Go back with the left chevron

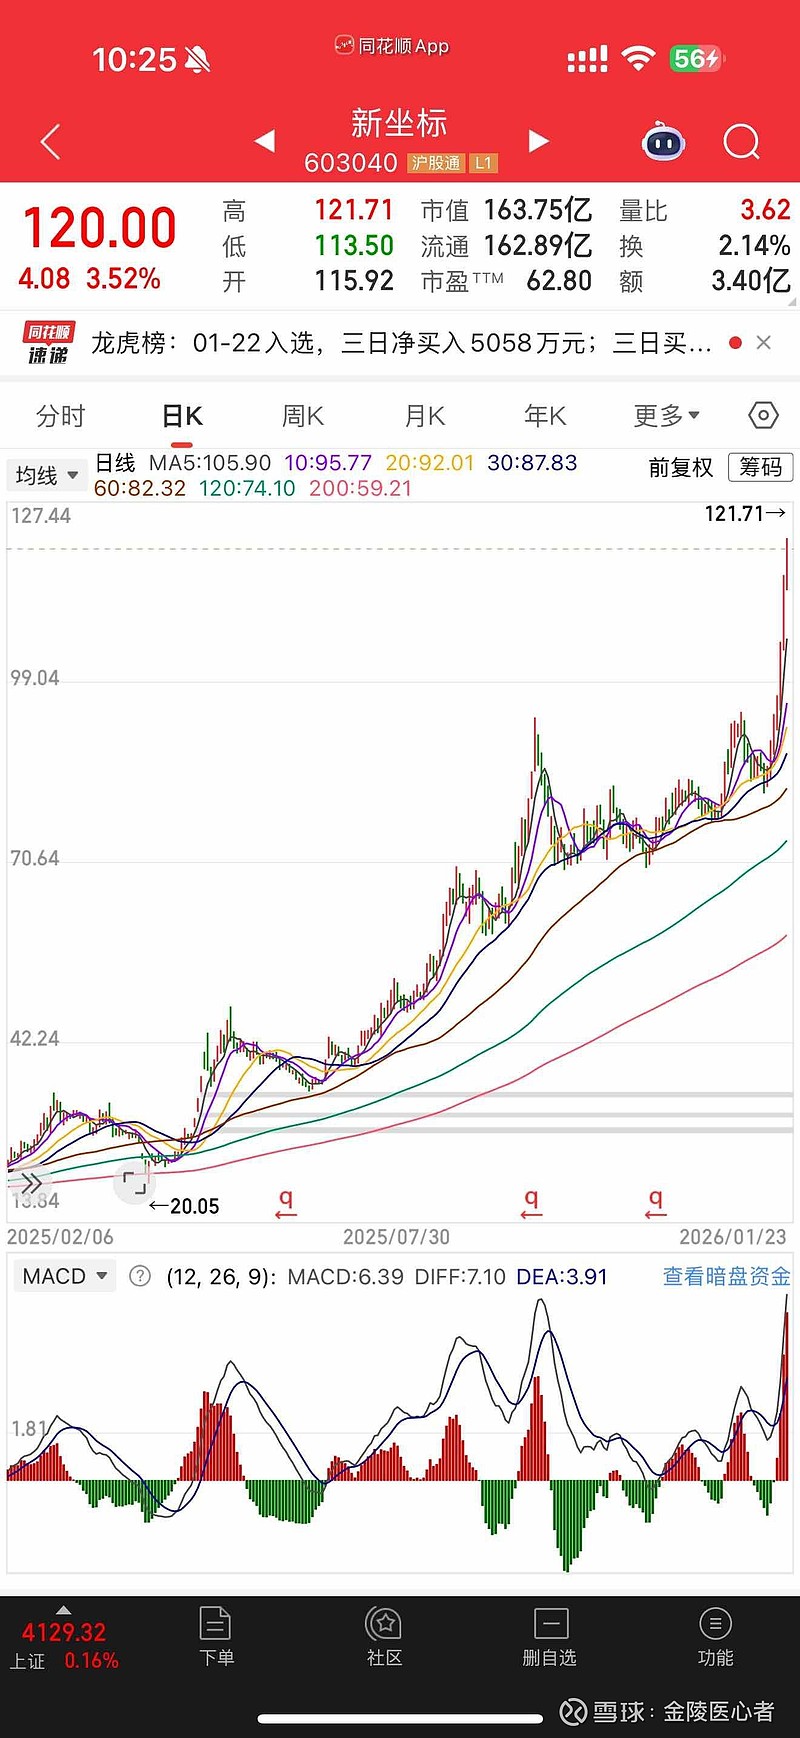click(x=51, y=142)
